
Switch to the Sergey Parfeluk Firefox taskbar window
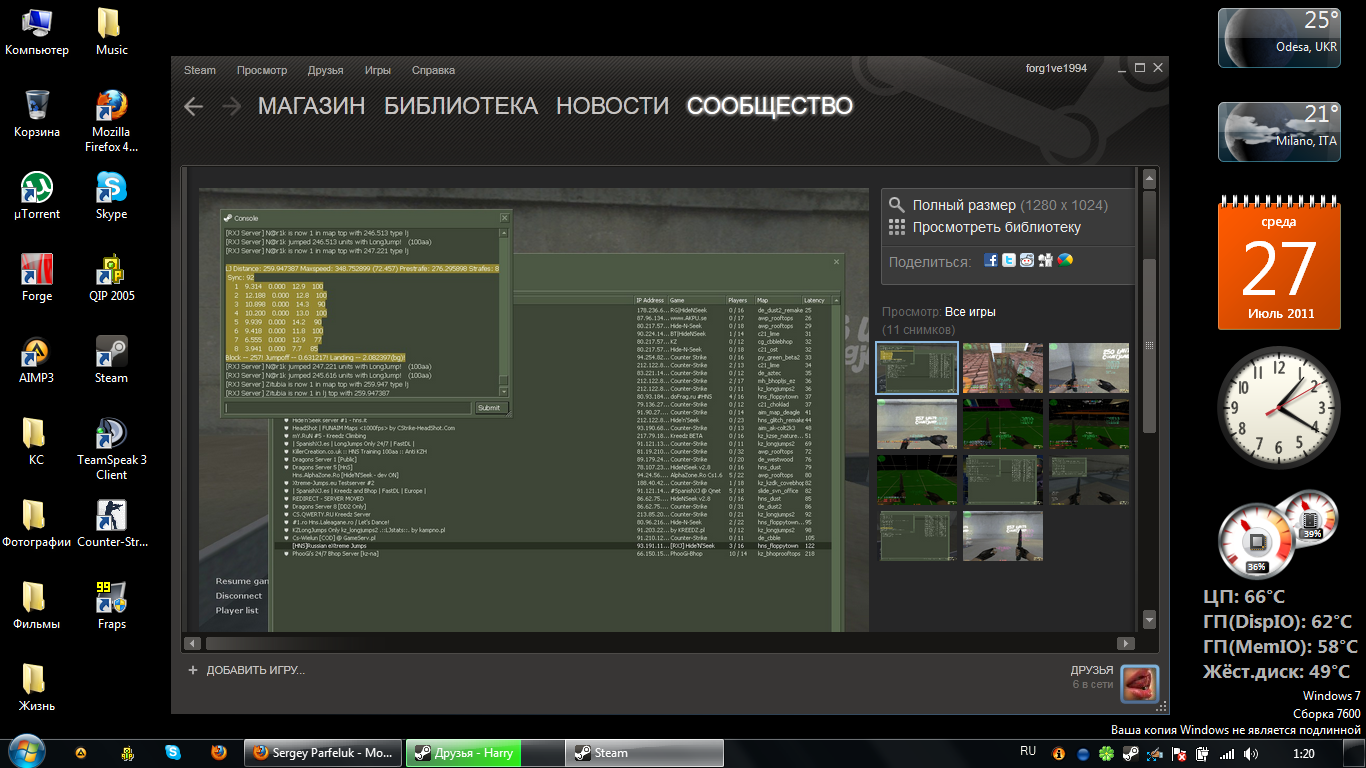[323, 753]
